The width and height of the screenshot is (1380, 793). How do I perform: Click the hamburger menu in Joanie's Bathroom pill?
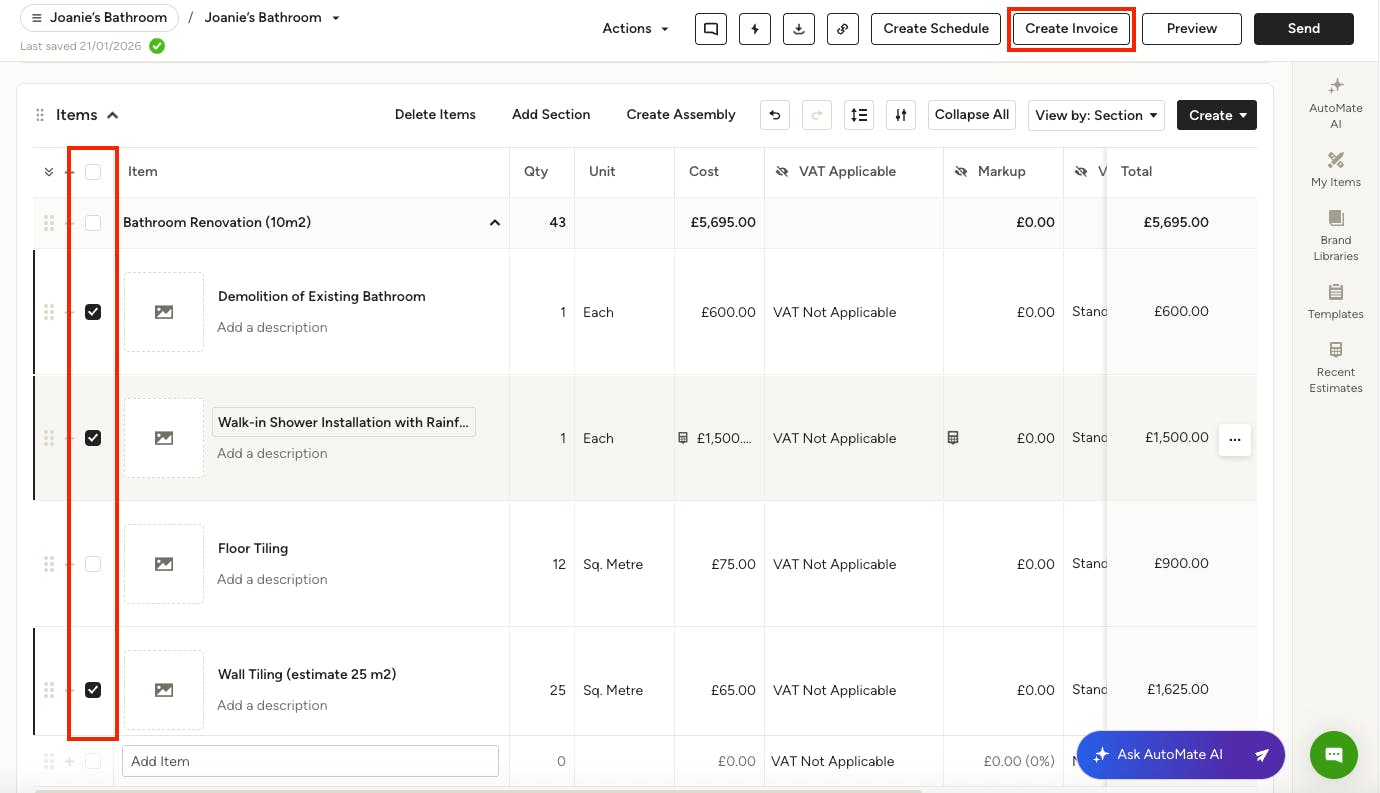click(37, 18)
